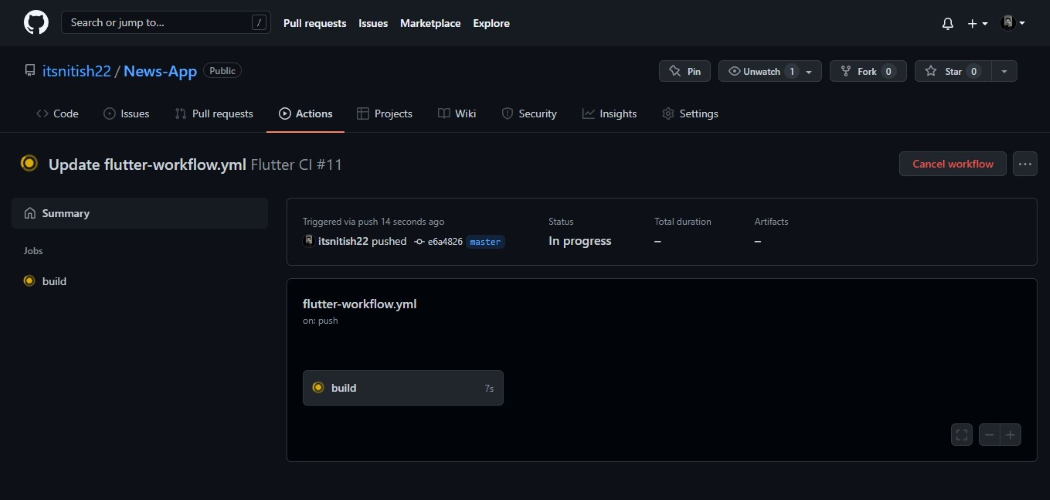Image resolution: width=1050 pixels, height=500 pixels.
Task: Open Pull requests in top navigation
Action: 315,23
